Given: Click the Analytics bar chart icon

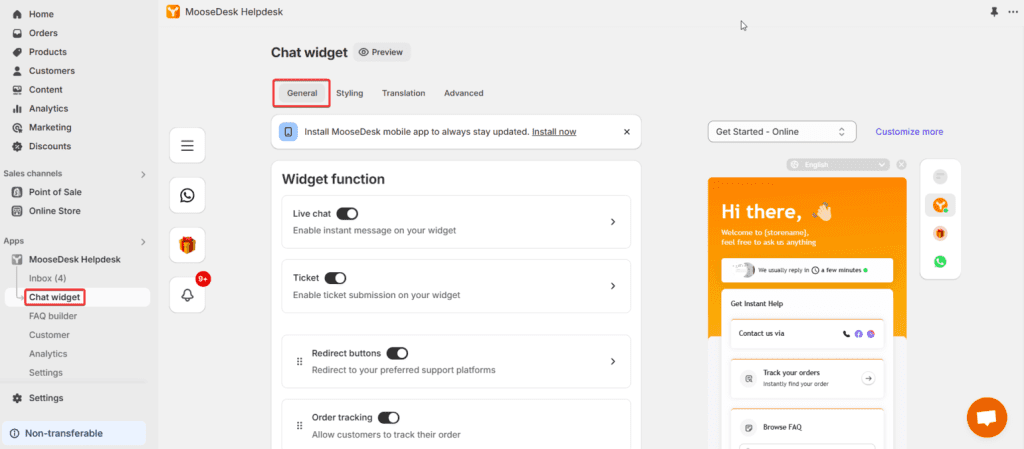Looking at the screenshot, I should [x=17, y=109].
